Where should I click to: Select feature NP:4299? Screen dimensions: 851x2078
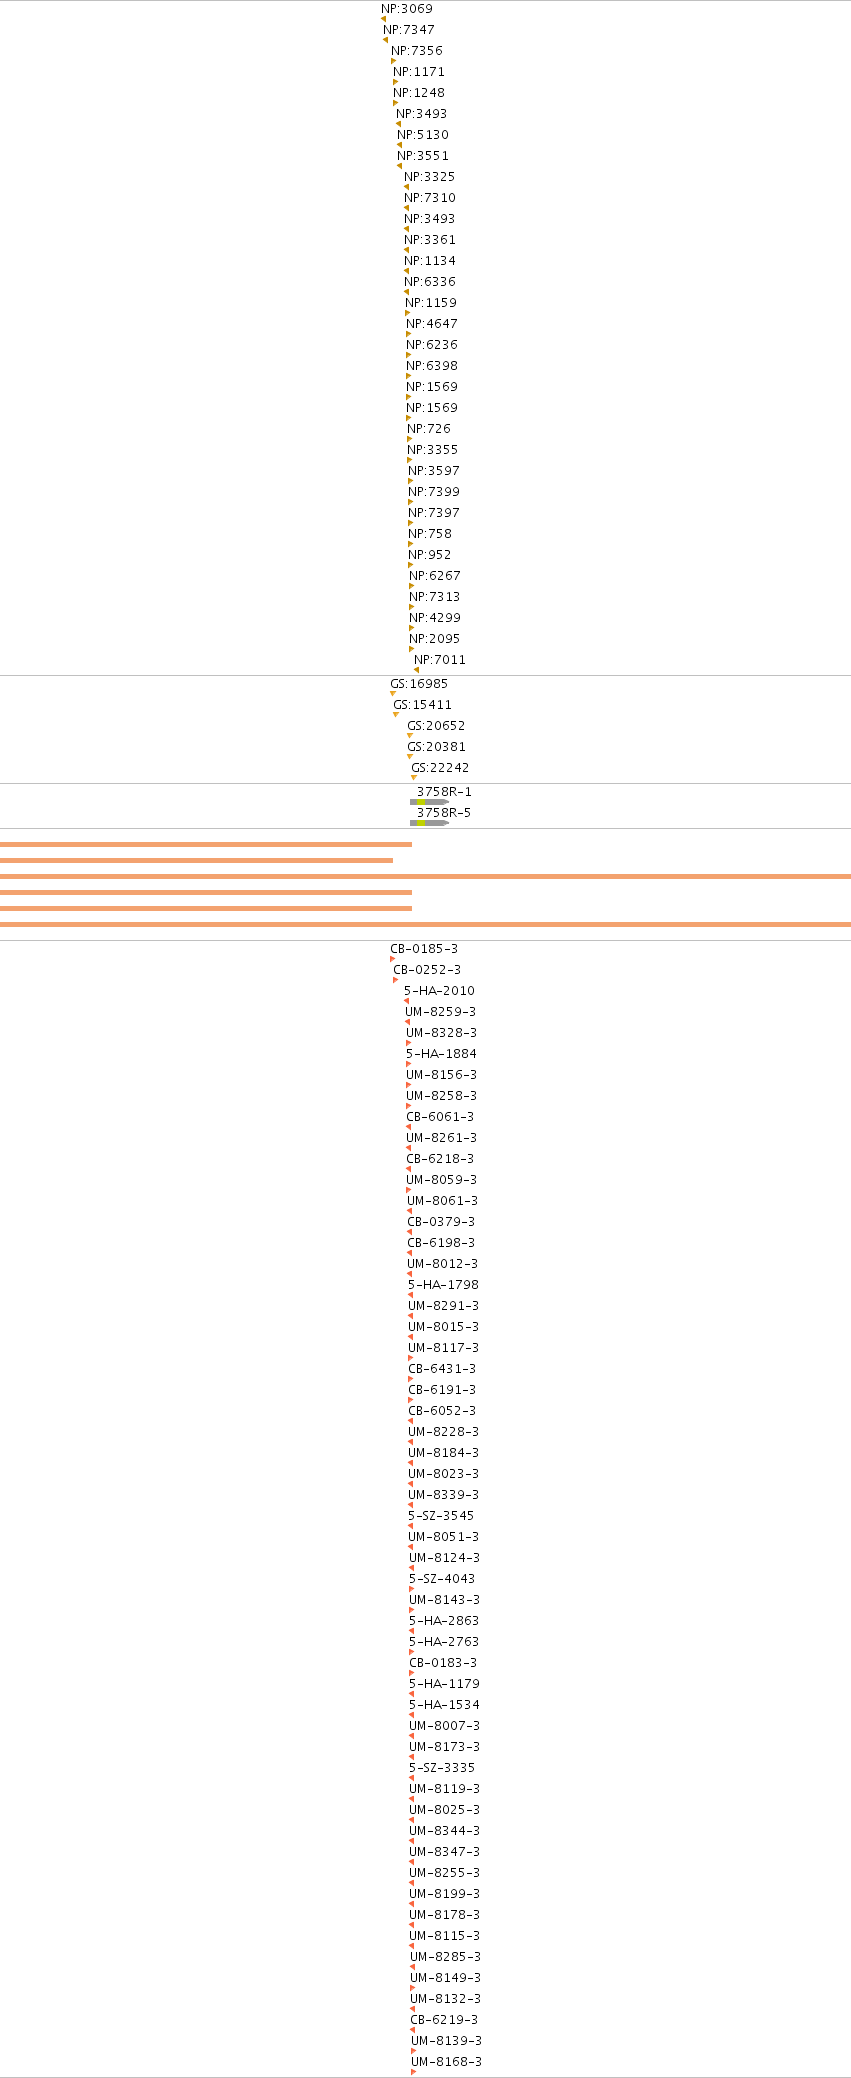pyautogui.click(x=435, y=618)
